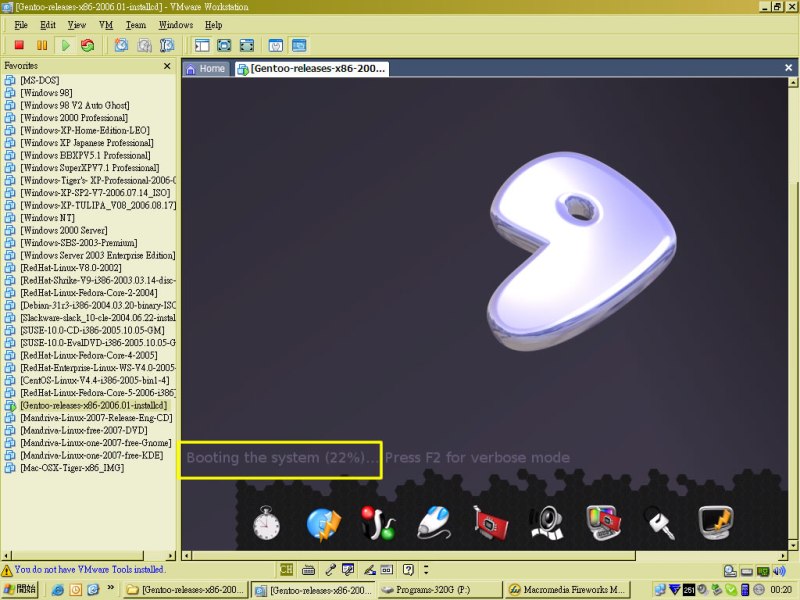
Task: Click the joystick icon on the boot splash
Action: (378, 523)
